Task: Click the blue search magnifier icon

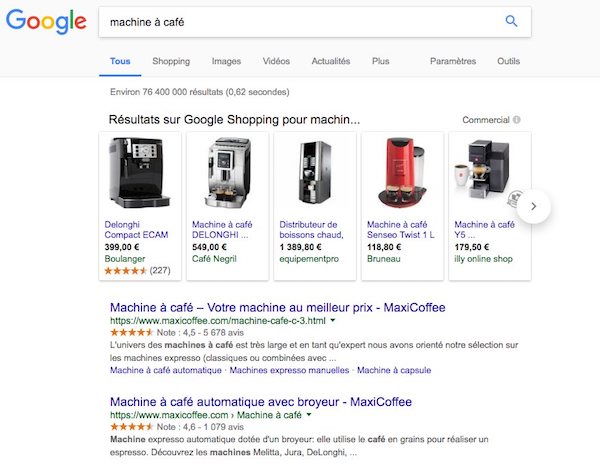Action: (x=511, y=21)
